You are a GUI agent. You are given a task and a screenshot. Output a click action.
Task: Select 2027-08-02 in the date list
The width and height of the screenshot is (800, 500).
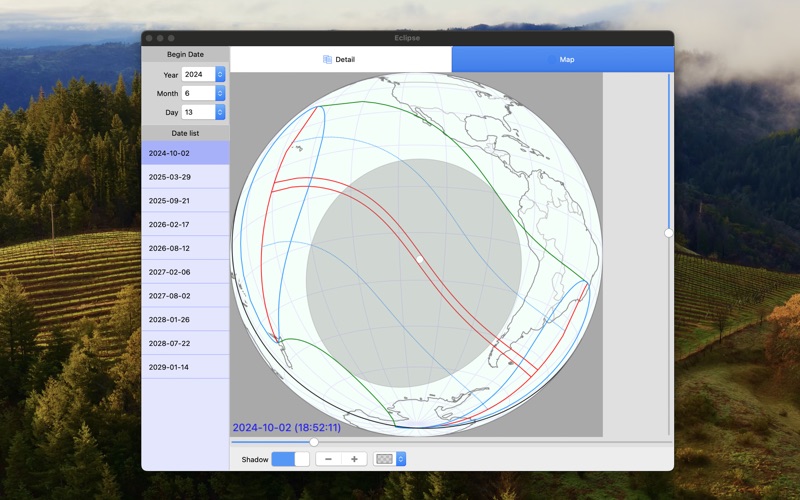coord(185,296)
